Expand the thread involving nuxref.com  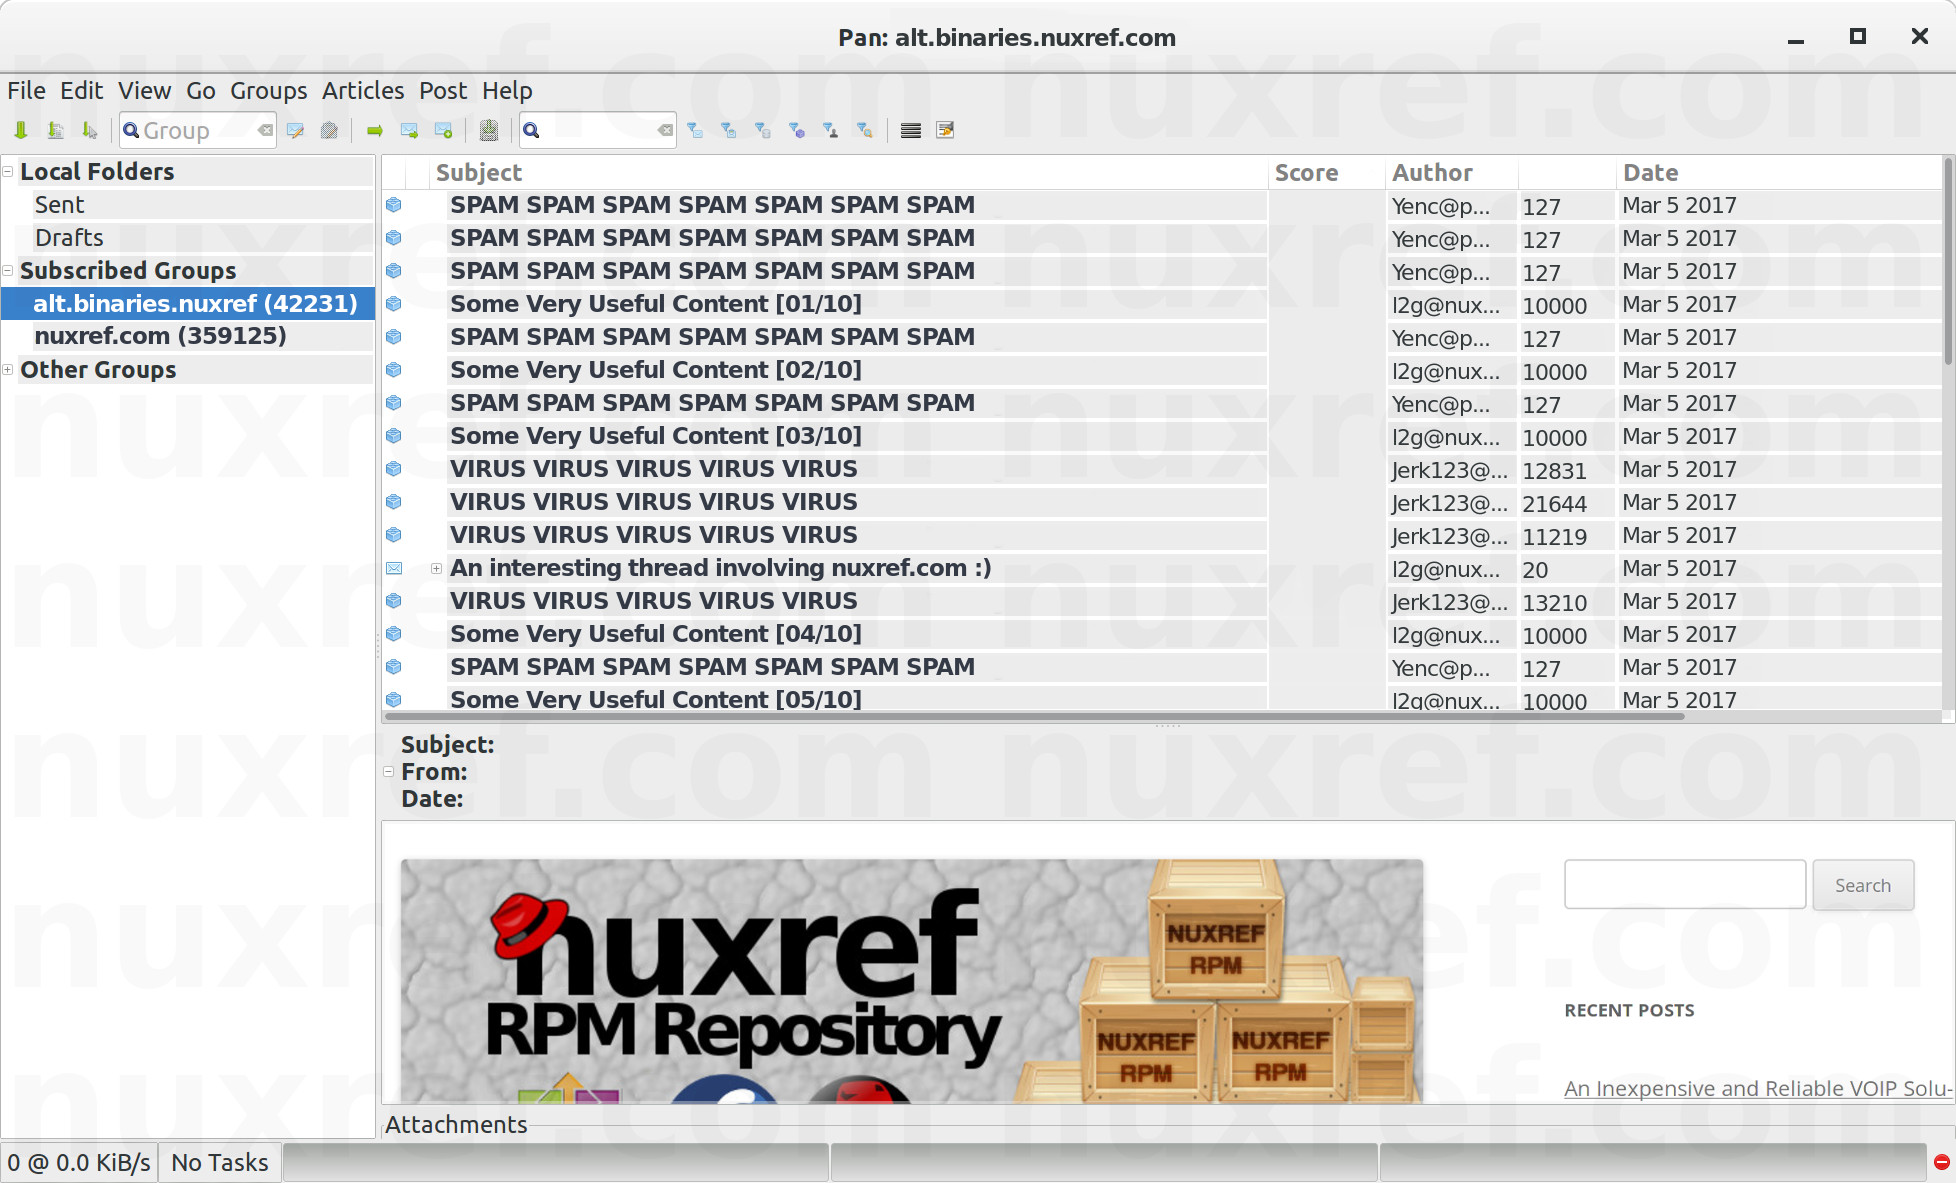coord(436,568)
